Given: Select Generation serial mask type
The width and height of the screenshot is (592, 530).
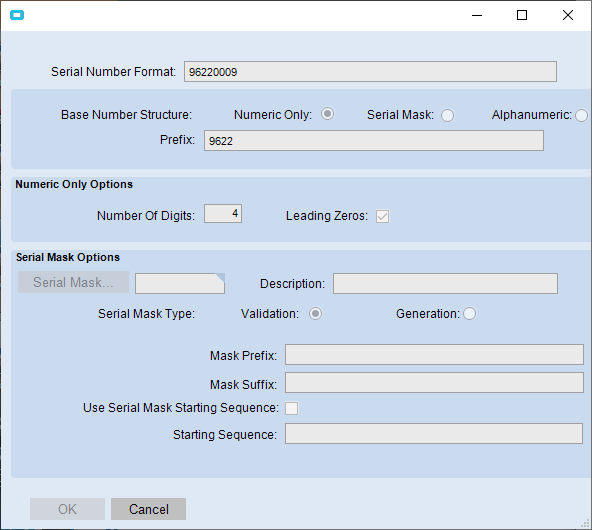Looking at the screenshot, I should (x=469, y=313).
